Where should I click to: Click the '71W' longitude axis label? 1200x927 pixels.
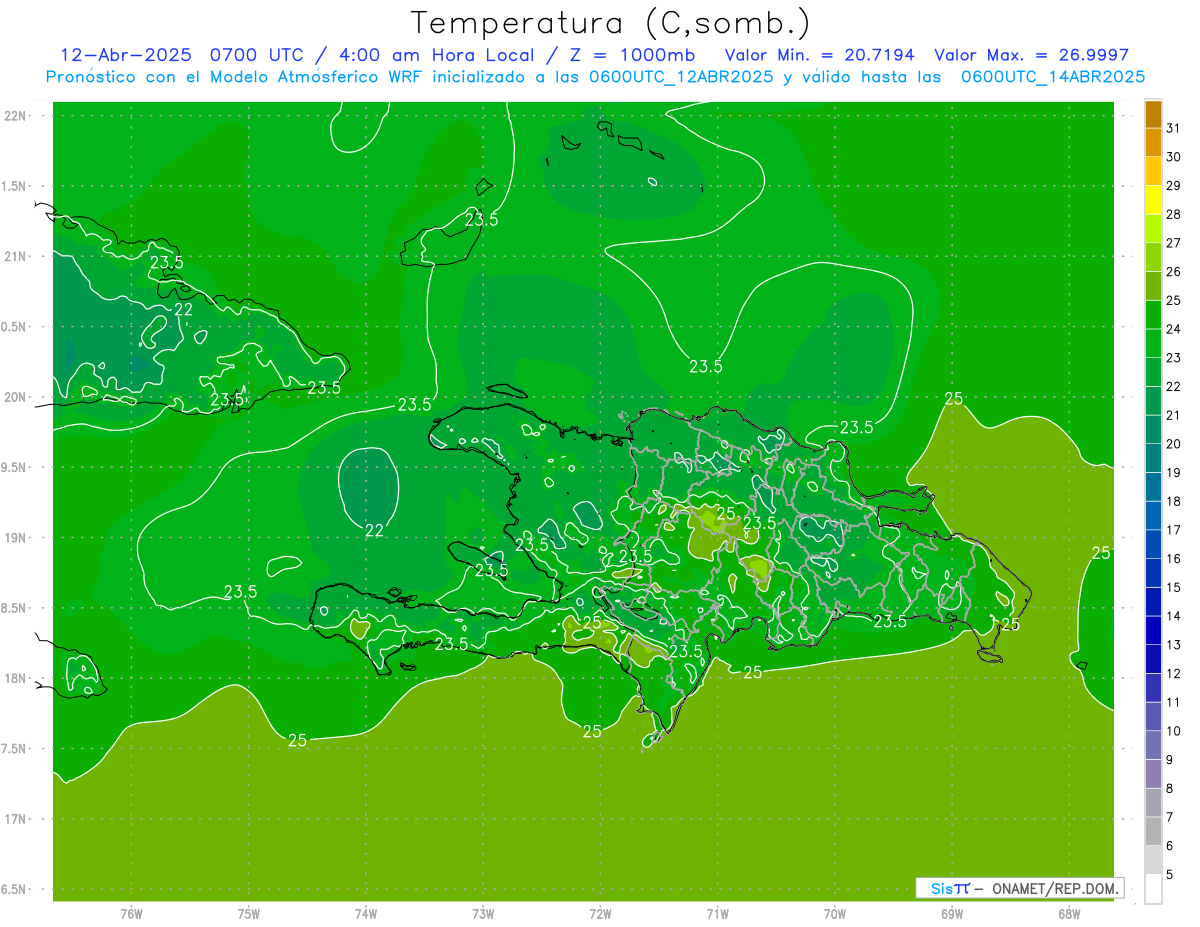pyautogui.click(x=717, y=914)
